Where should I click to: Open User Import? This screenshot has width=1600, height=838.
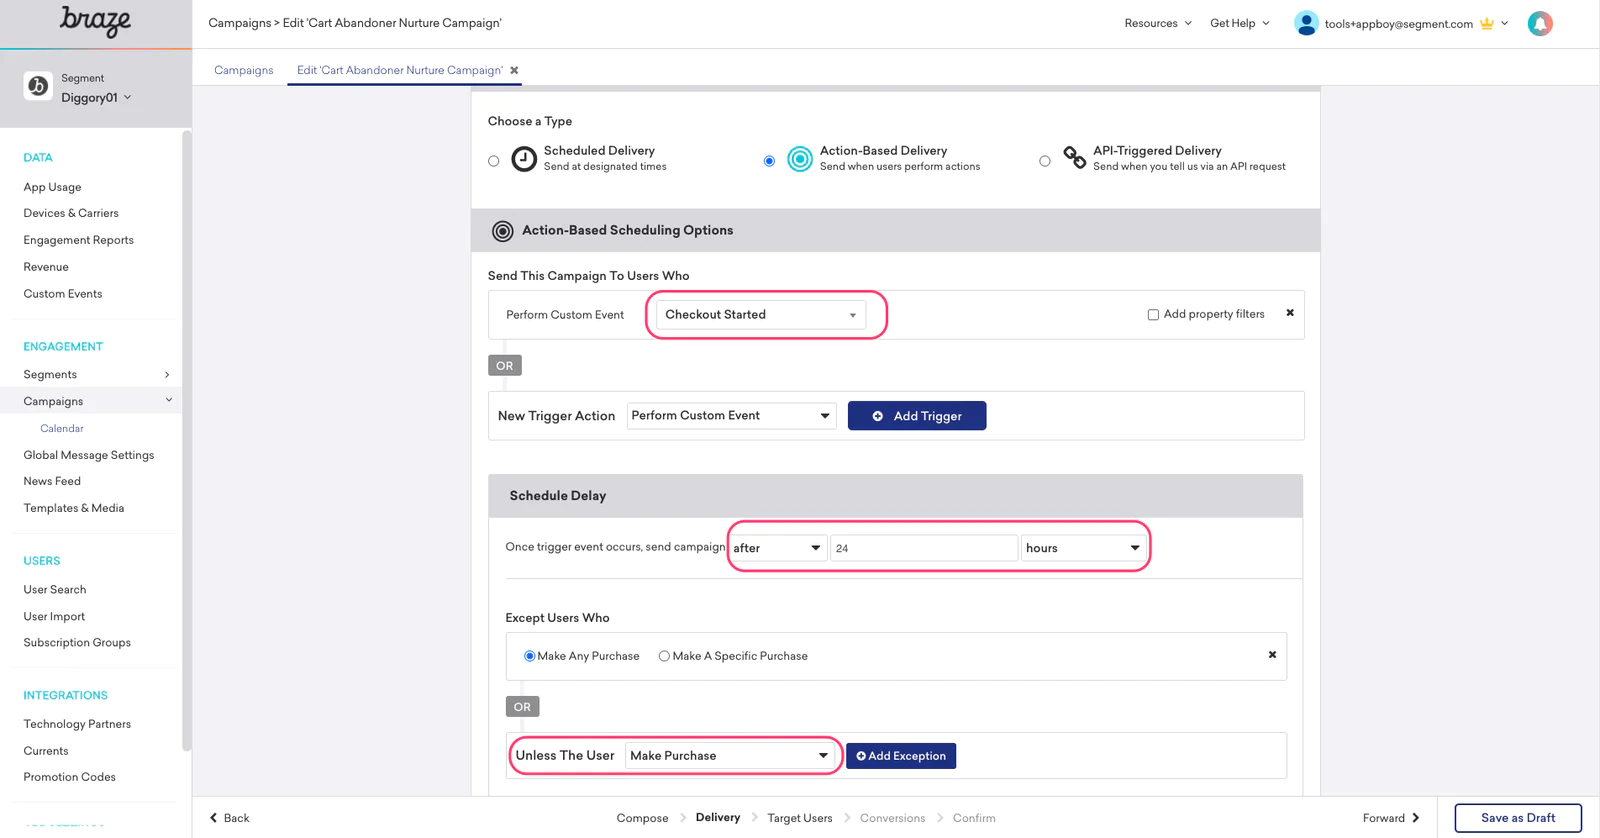coord(54,617)
